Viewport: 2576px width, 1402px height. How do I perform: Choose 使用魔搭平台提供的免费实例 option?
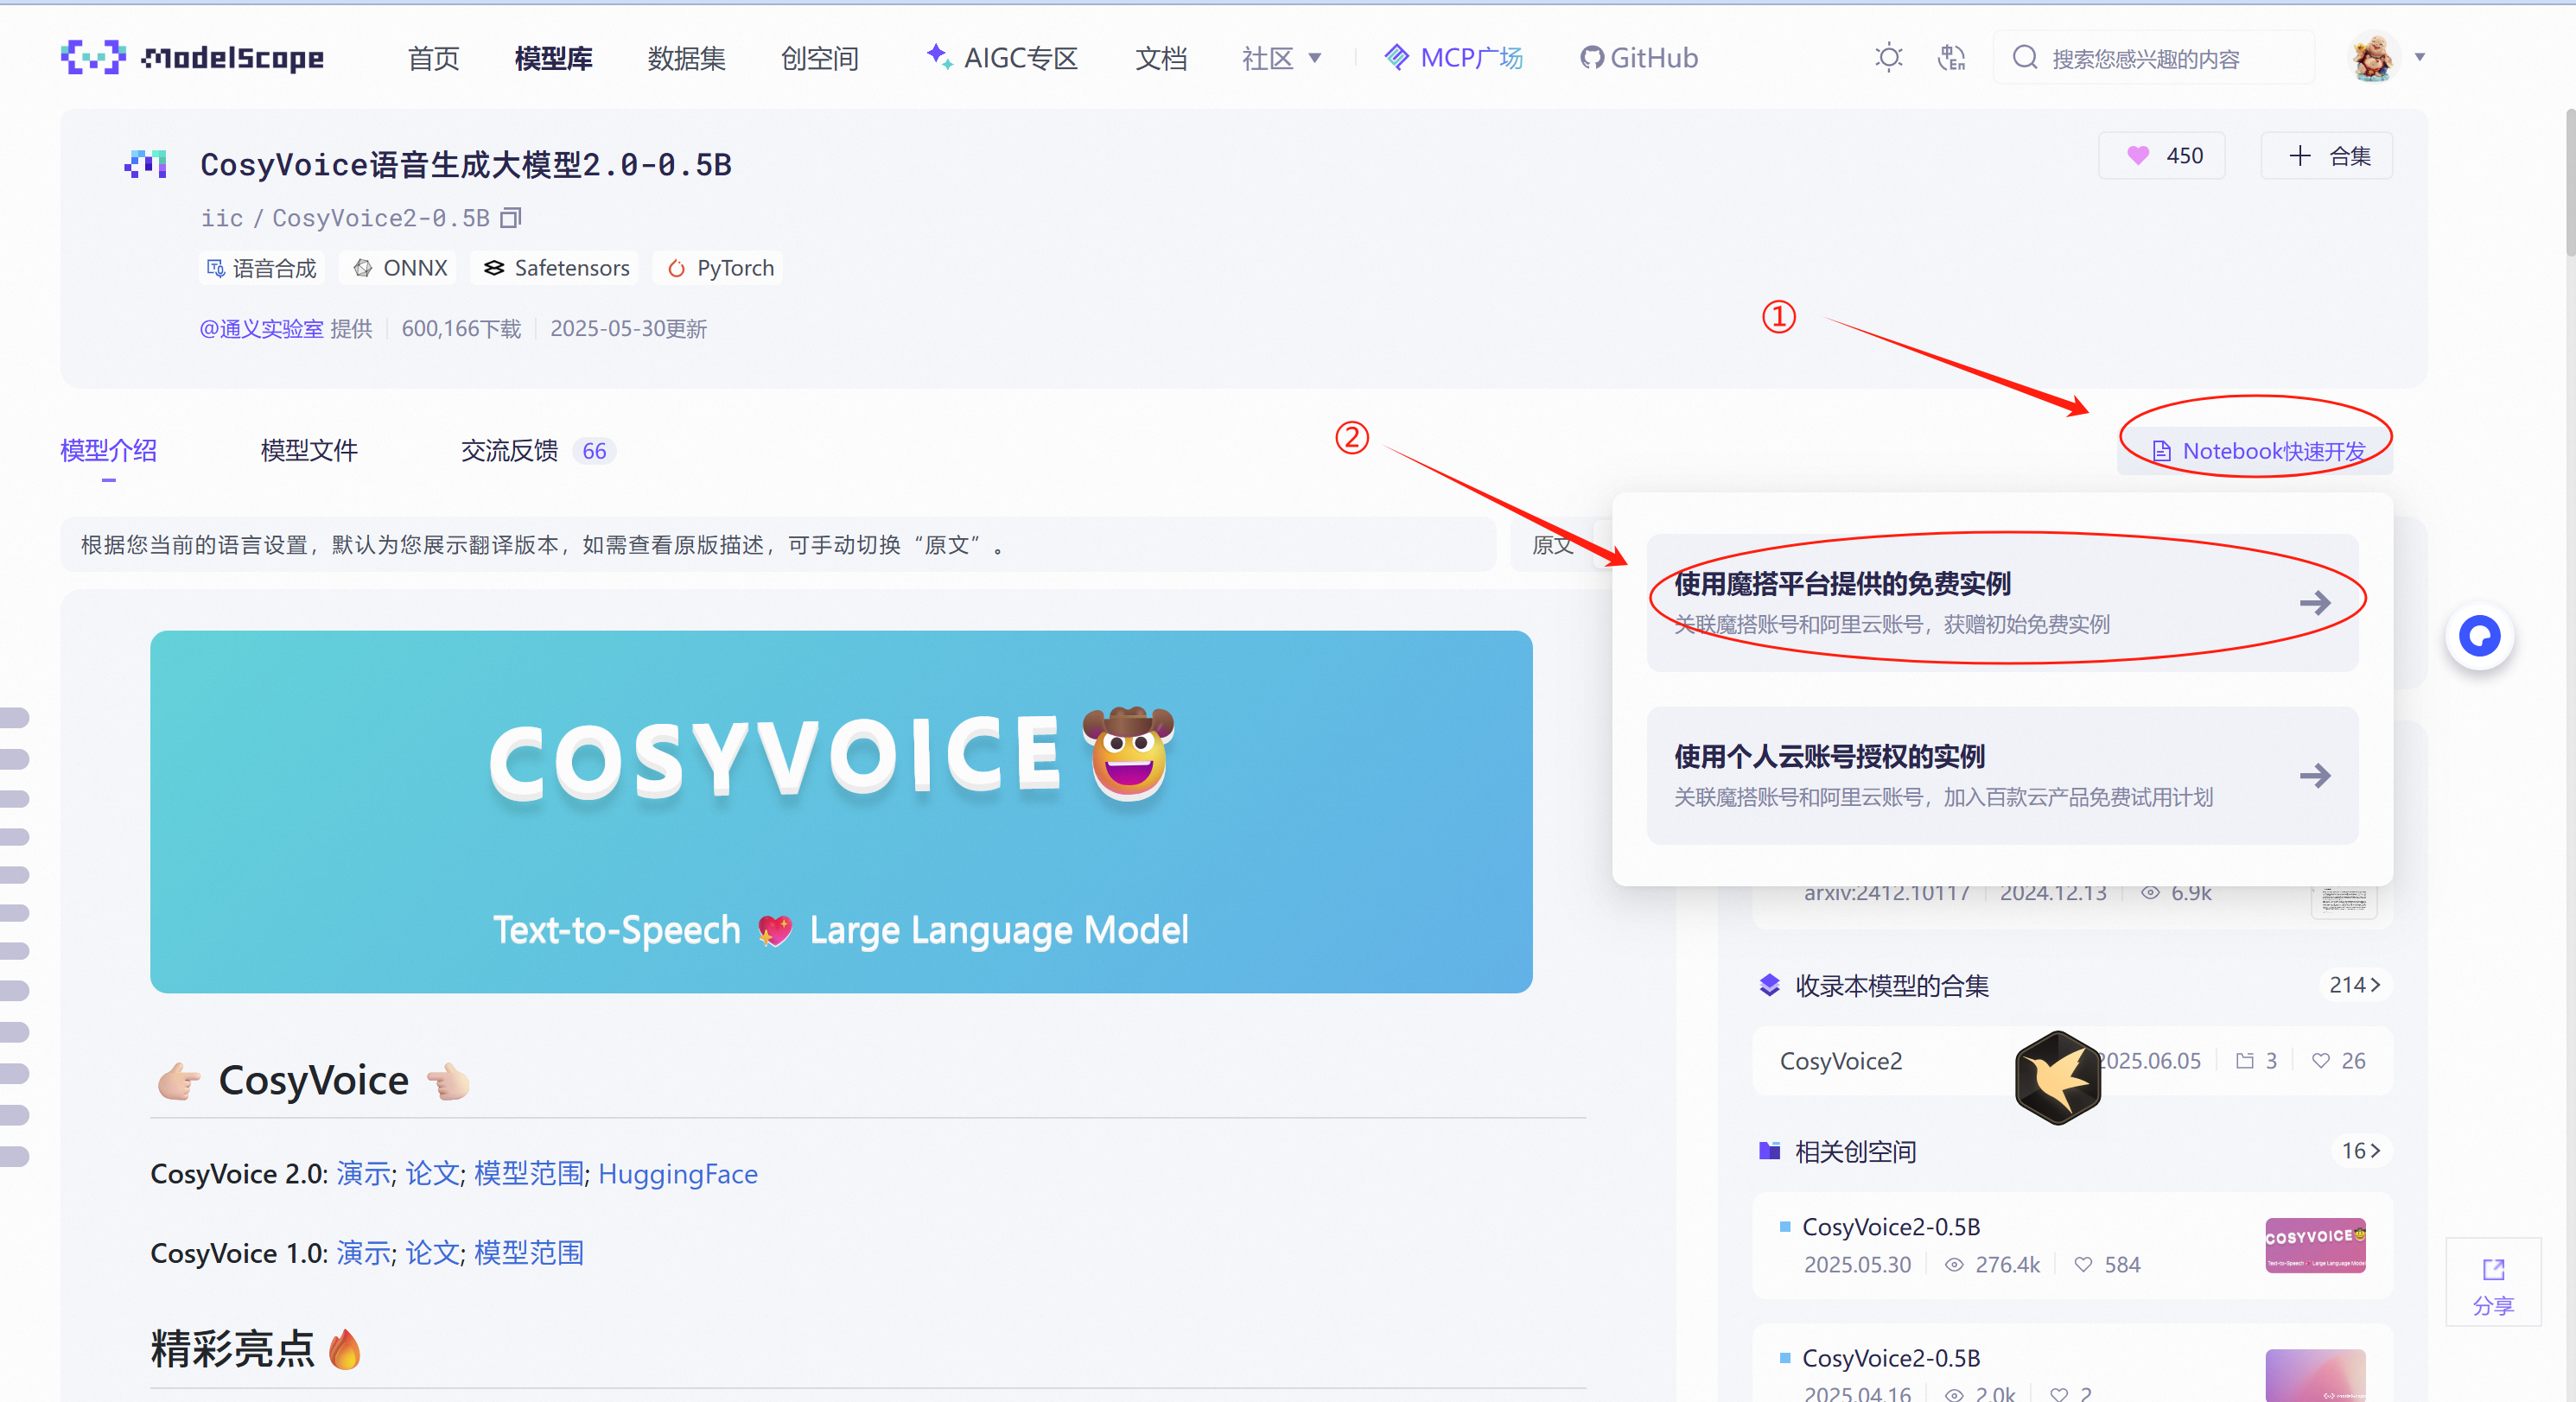pyautogui.click(x=2002, y=603)
